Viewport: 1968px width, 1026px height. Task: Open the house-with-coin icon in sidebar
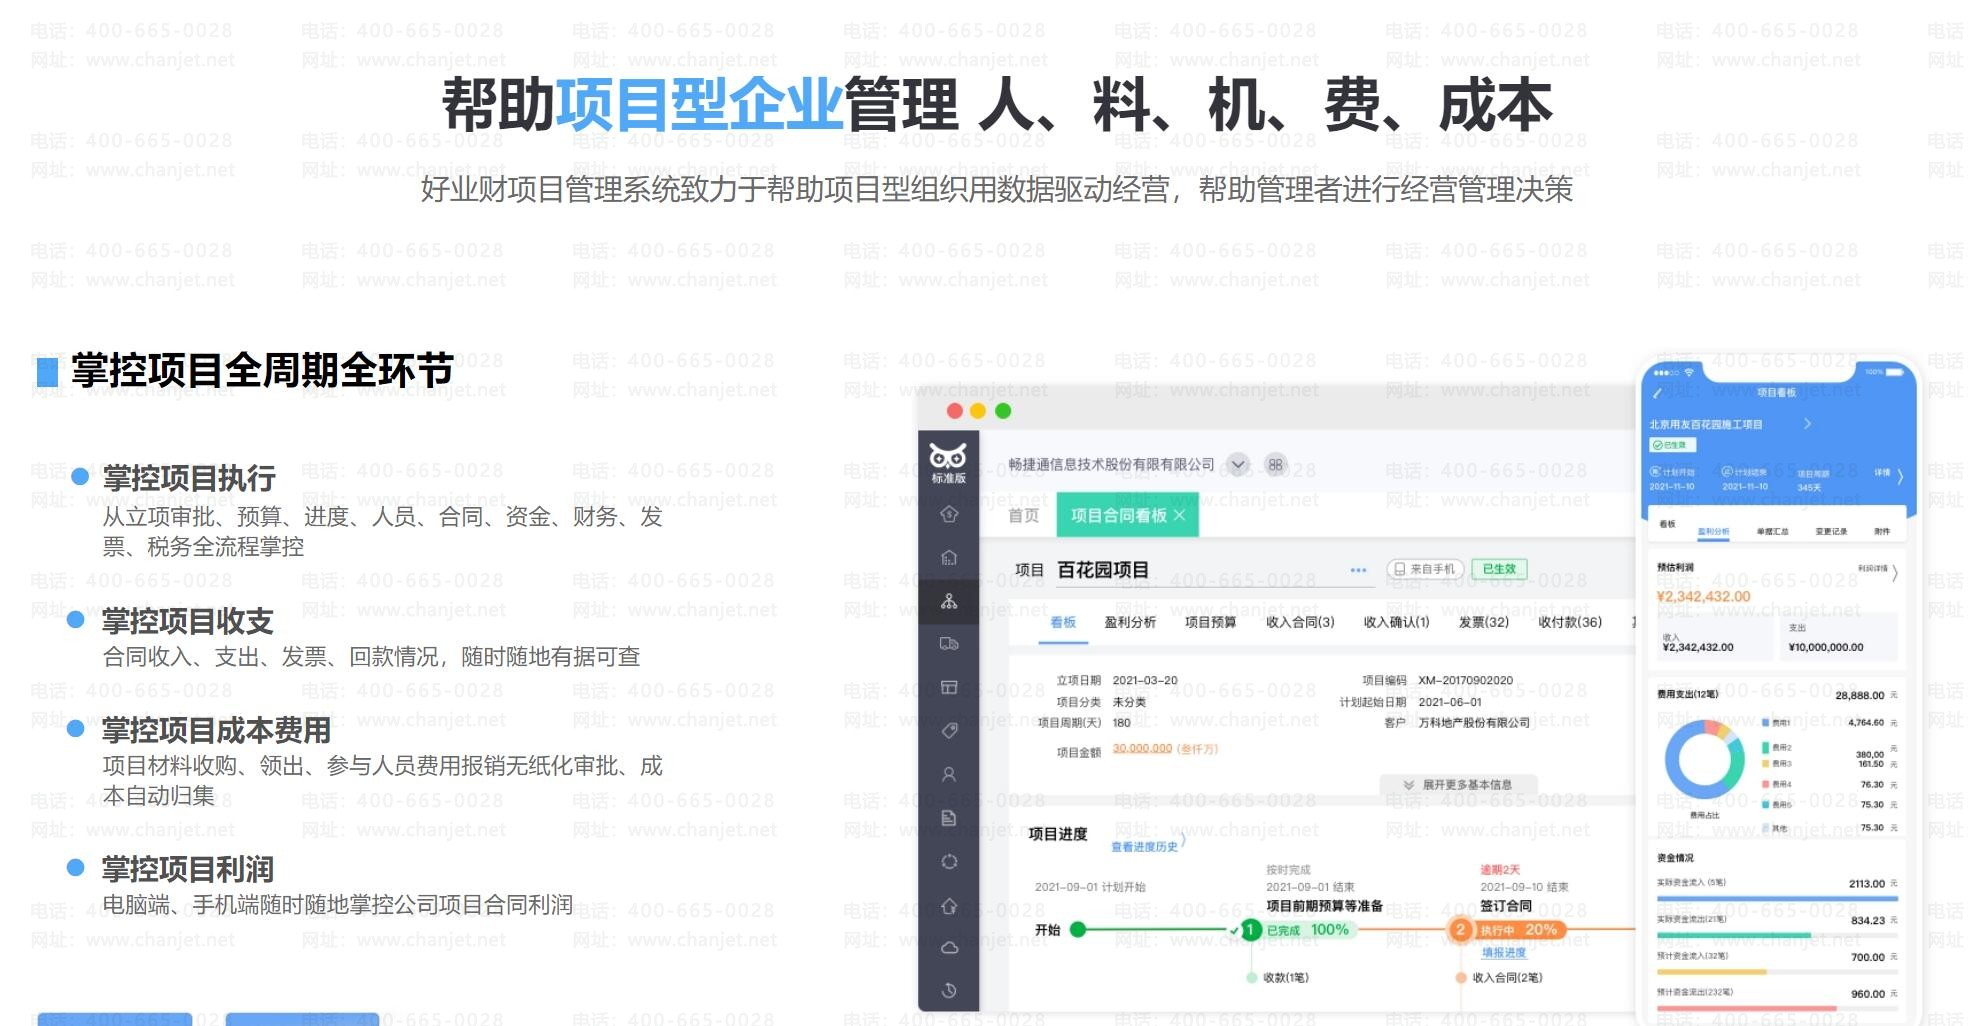click(949, 514)
